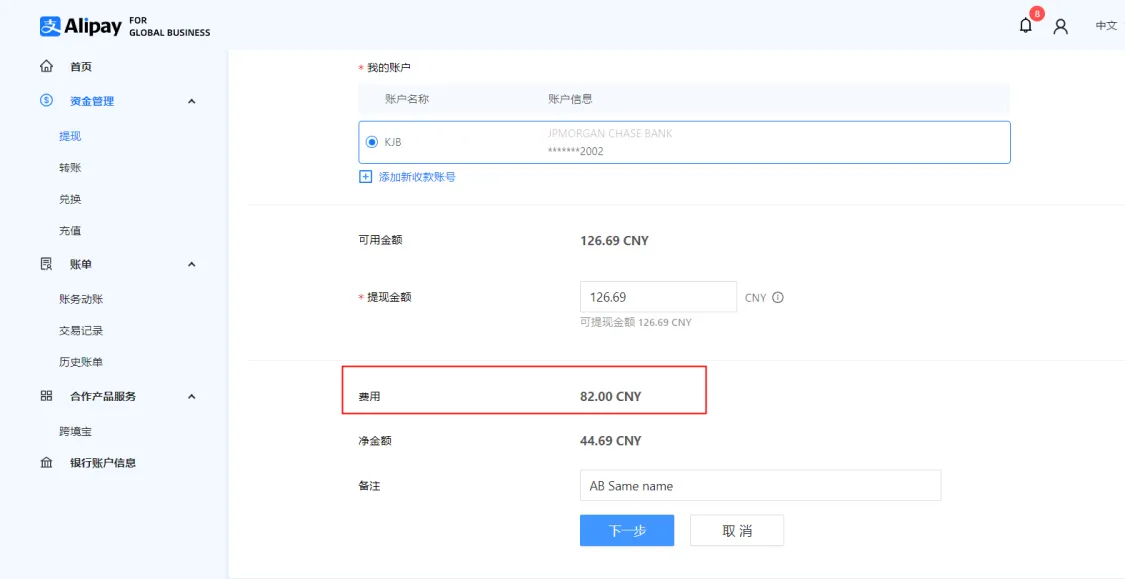Viewport: 1125px width, 579px height.
Task: Open the 历史账单 history page
Action: 84,361
